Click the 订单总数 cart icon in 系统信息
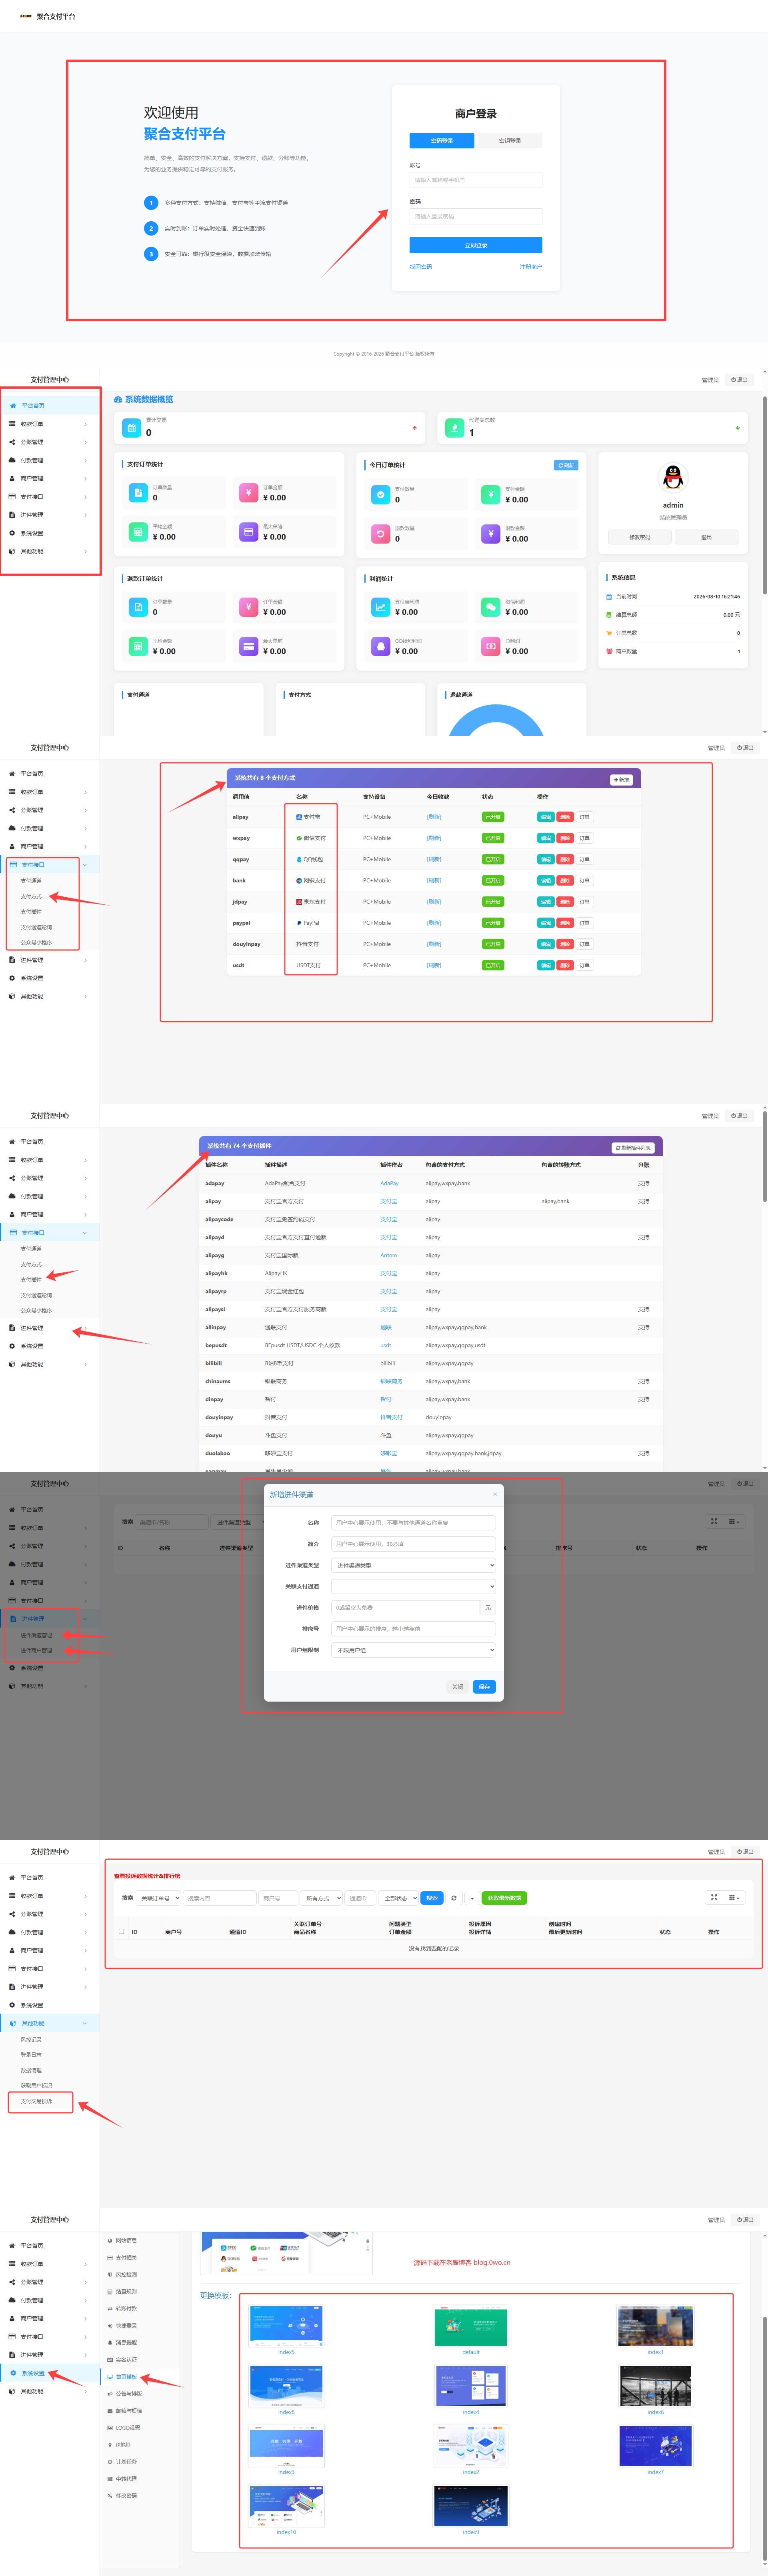Viewport: 768px width, 2576px height. point(609,633)
